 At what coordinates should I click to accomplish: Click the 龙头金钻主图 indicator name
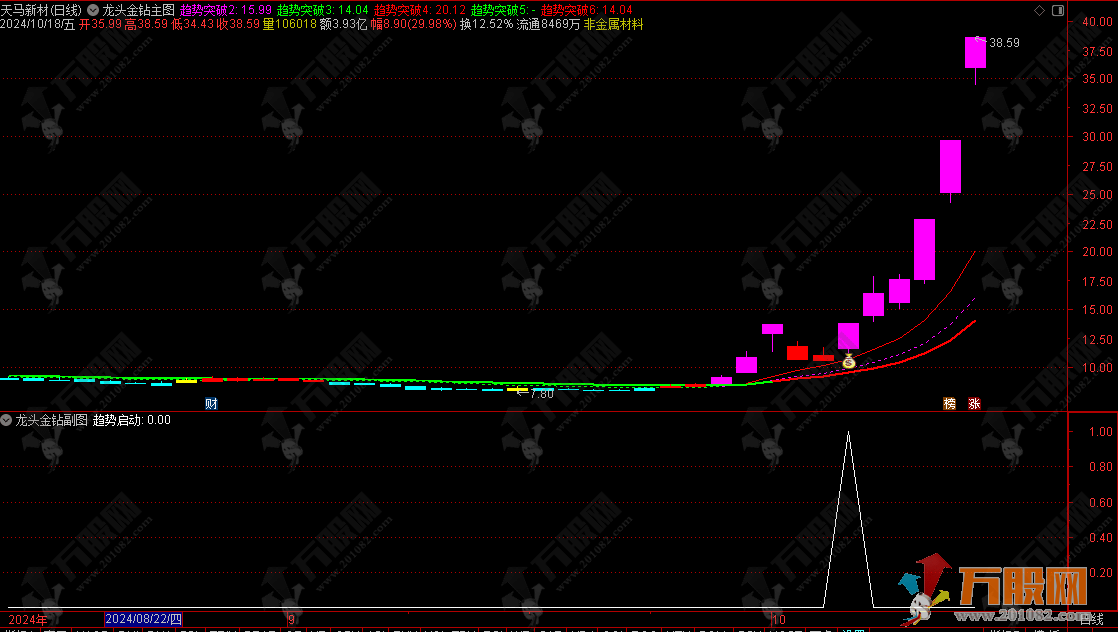(139, 10)
